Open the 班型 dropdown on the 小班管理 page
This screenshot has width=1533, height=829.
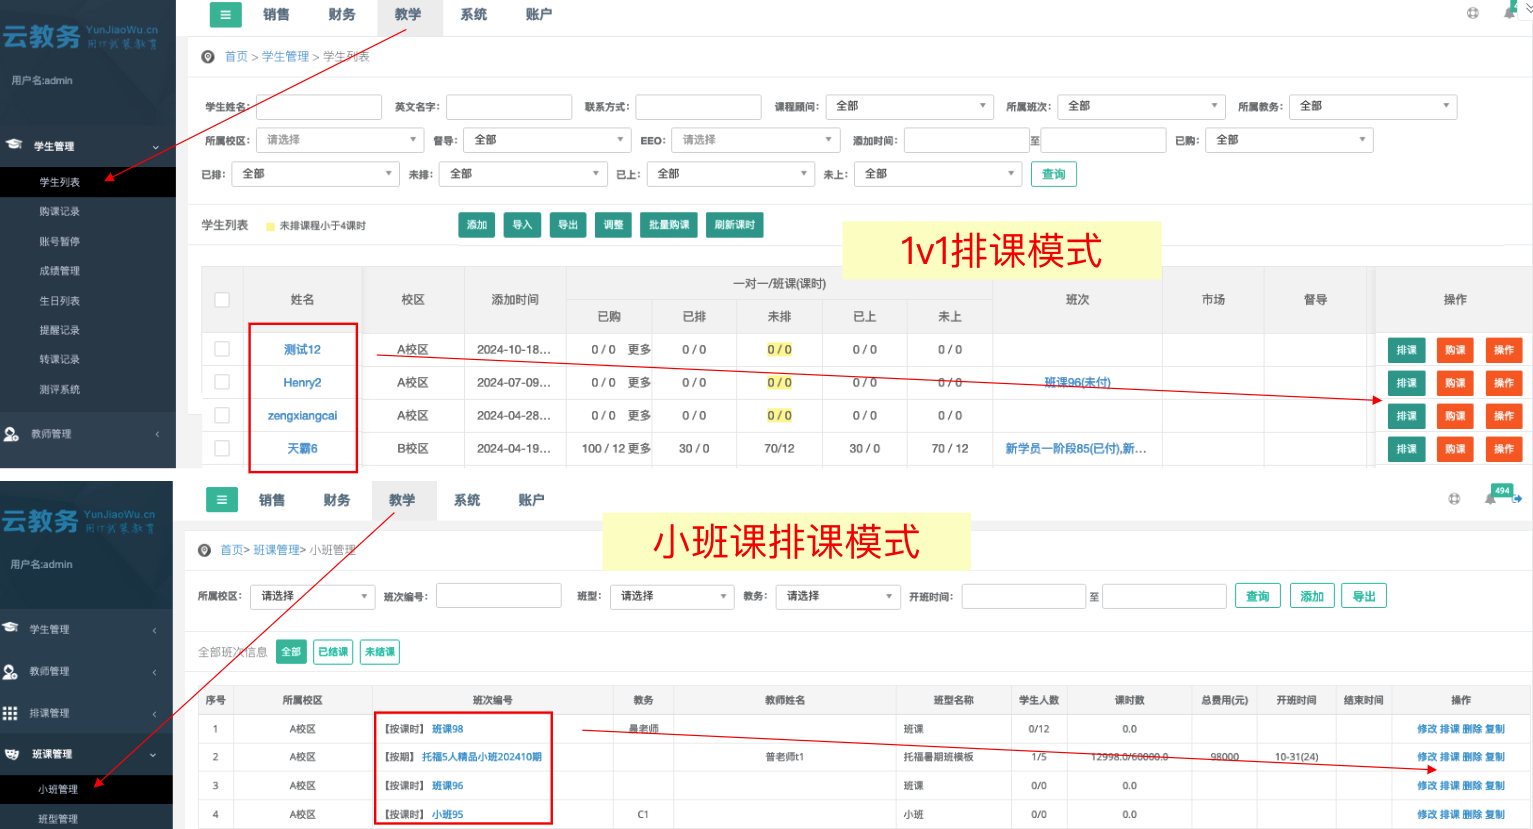coord(672,596)
